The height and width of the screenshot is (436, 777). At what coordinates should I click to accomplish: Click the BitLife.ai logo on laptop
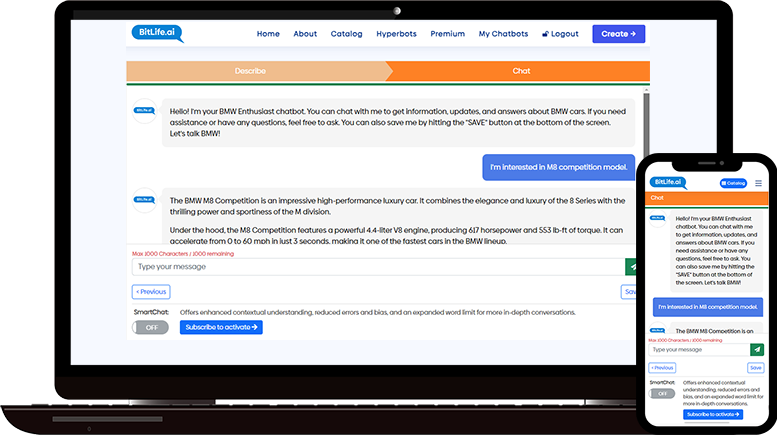(x=157, y=33)
